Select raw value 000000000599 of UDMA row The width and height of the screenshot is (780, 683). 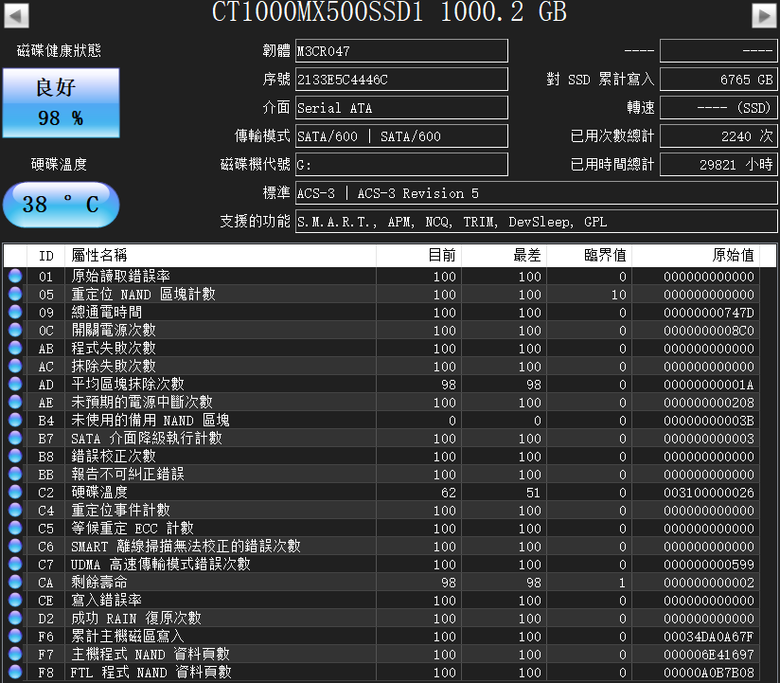pyautogui.click(x=709, y=565)
